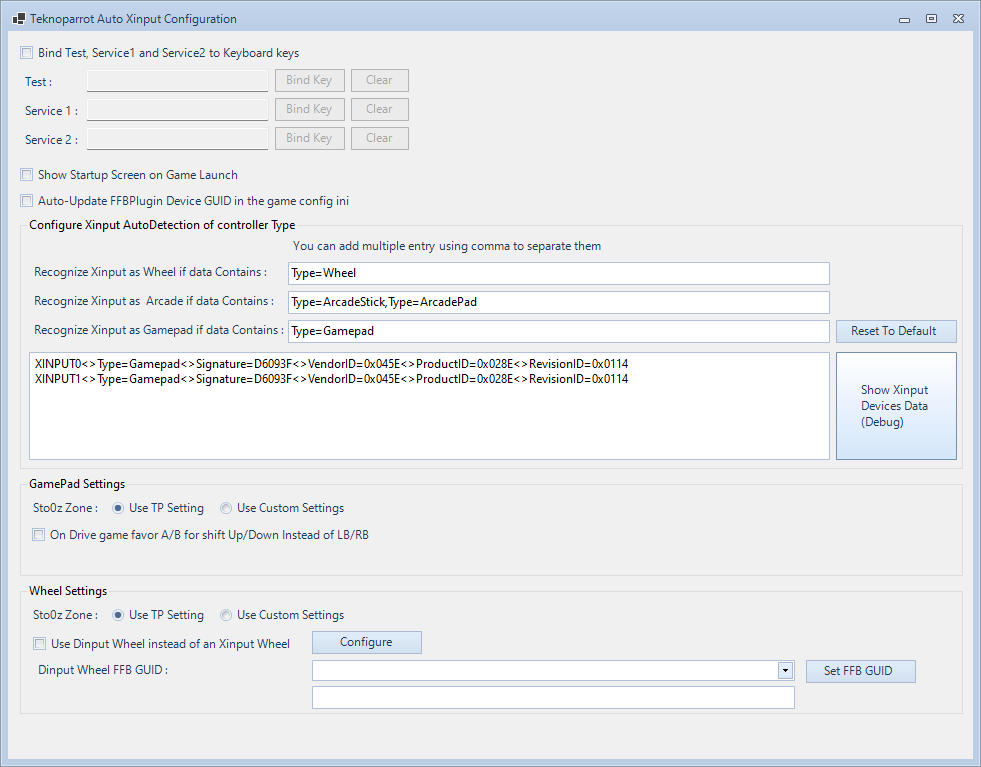
Task: Select GamePad Use Custom Settings radio button
Action: [x=226, y=509]
